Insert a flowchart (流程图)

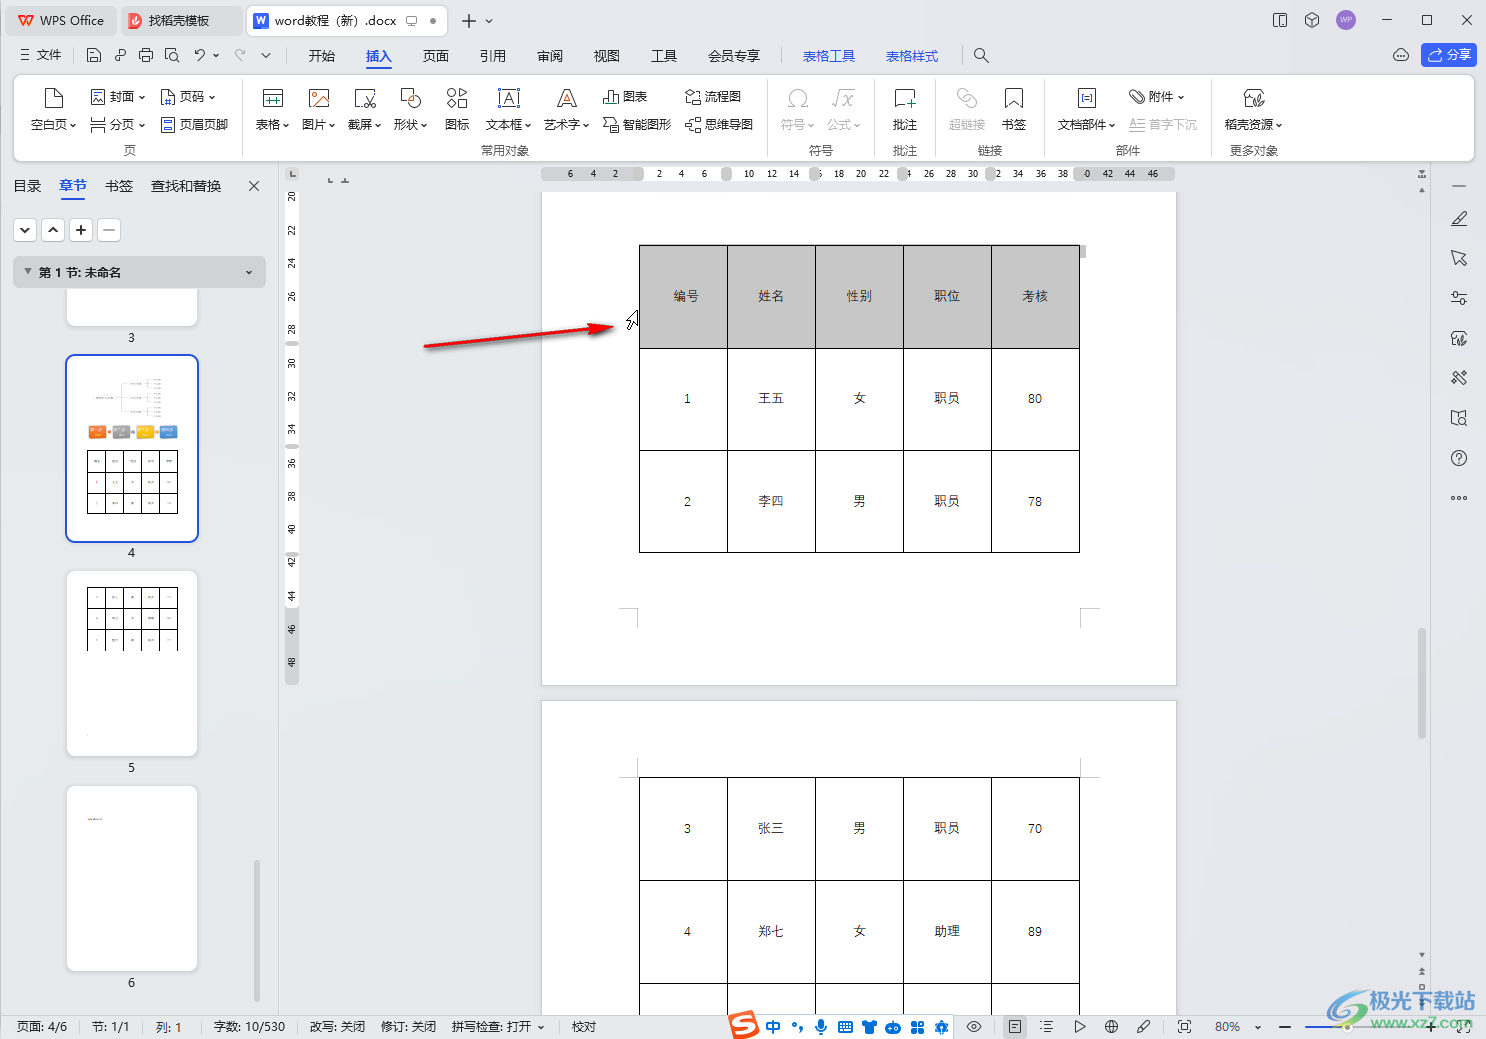pos(713,97)
